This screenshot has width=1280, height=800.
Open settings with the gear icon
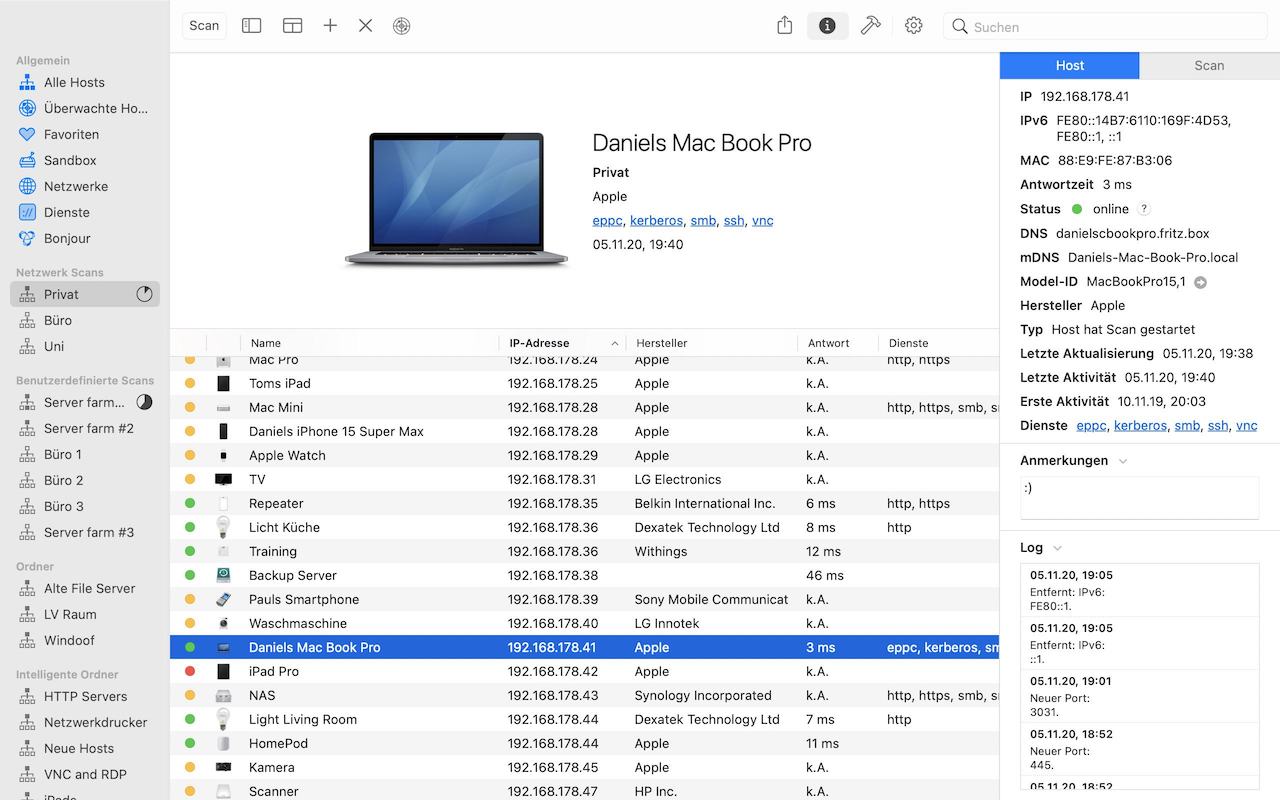point(913,26)
